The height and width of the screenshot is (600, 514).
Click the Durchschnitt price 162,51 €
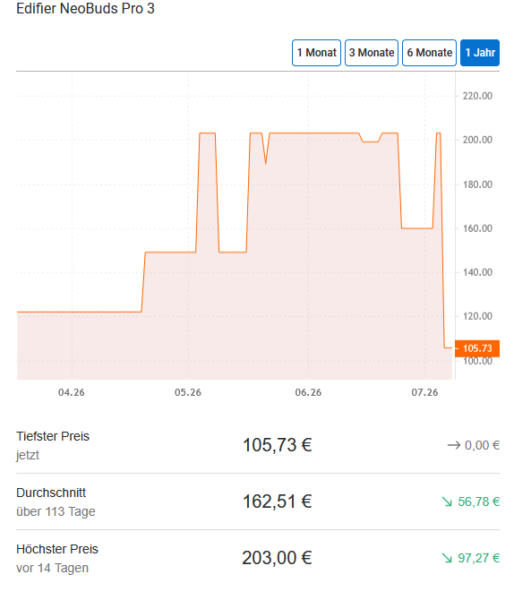277,501
